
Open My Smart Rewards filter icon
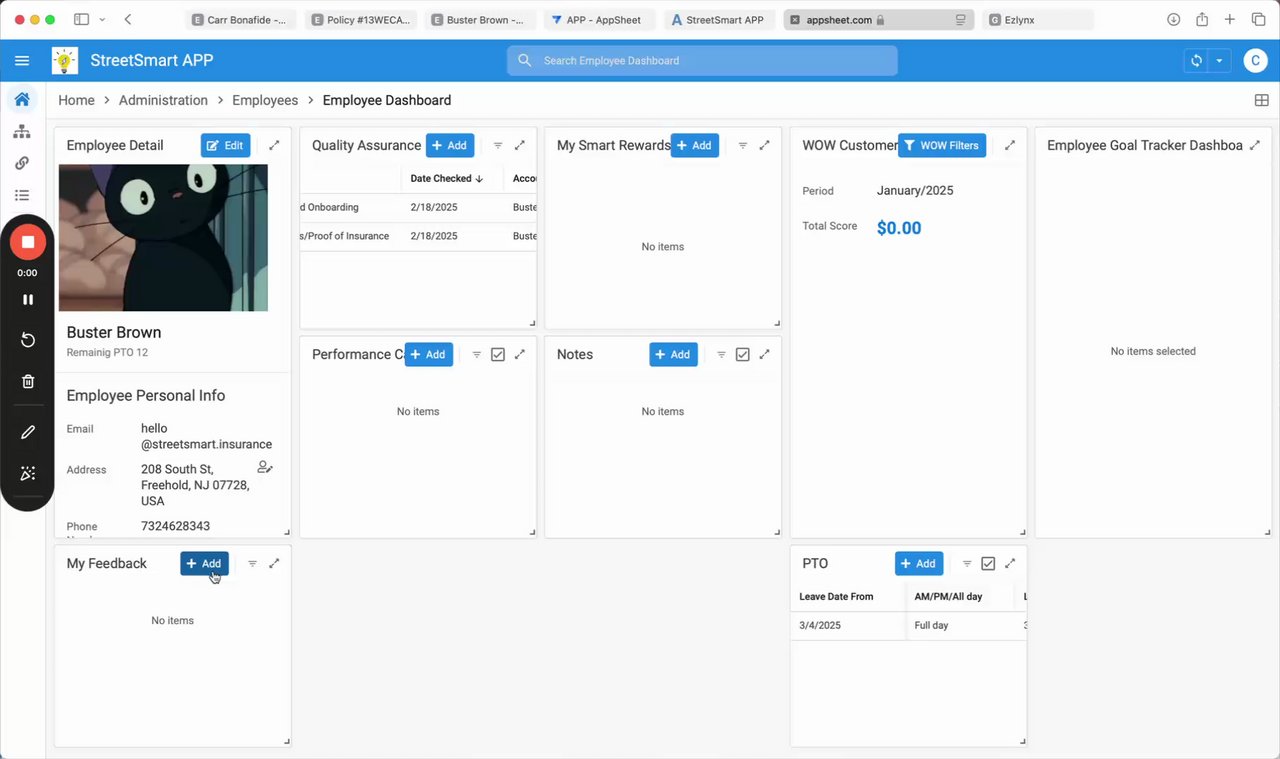(x=743, y=145)
